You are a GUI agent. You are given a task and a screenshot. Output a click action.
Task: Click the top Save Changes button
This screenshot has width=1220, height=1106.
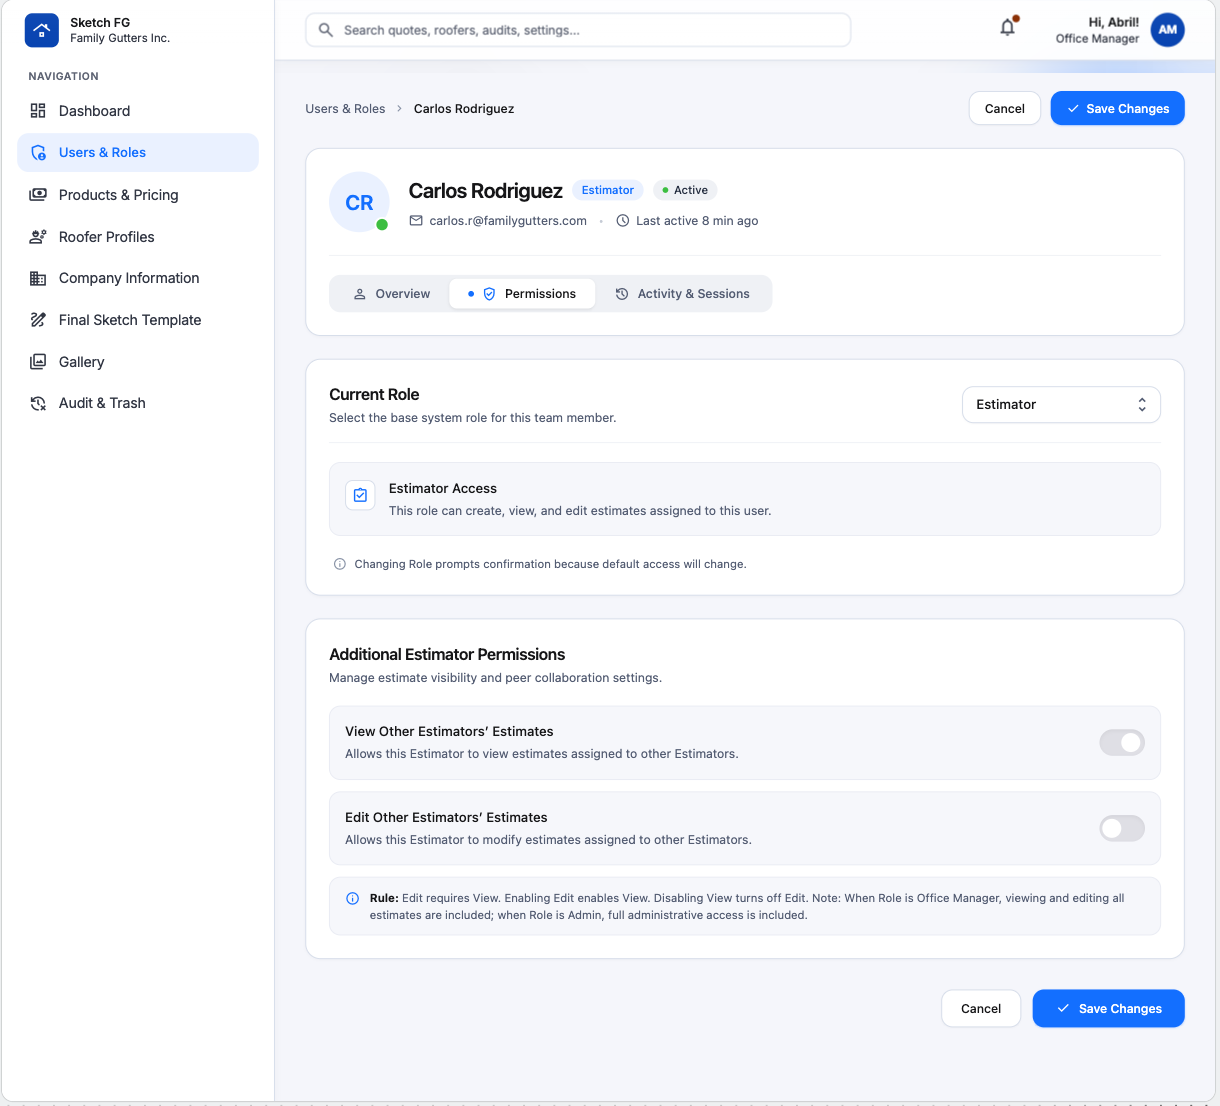pyautogui.click(x=1117, y=109)
